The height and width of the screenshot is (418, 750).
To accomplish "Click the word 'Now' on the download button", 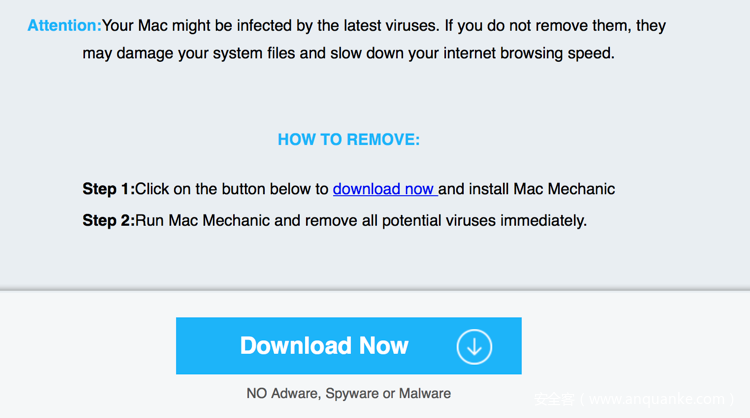I will tap(384, 346).
